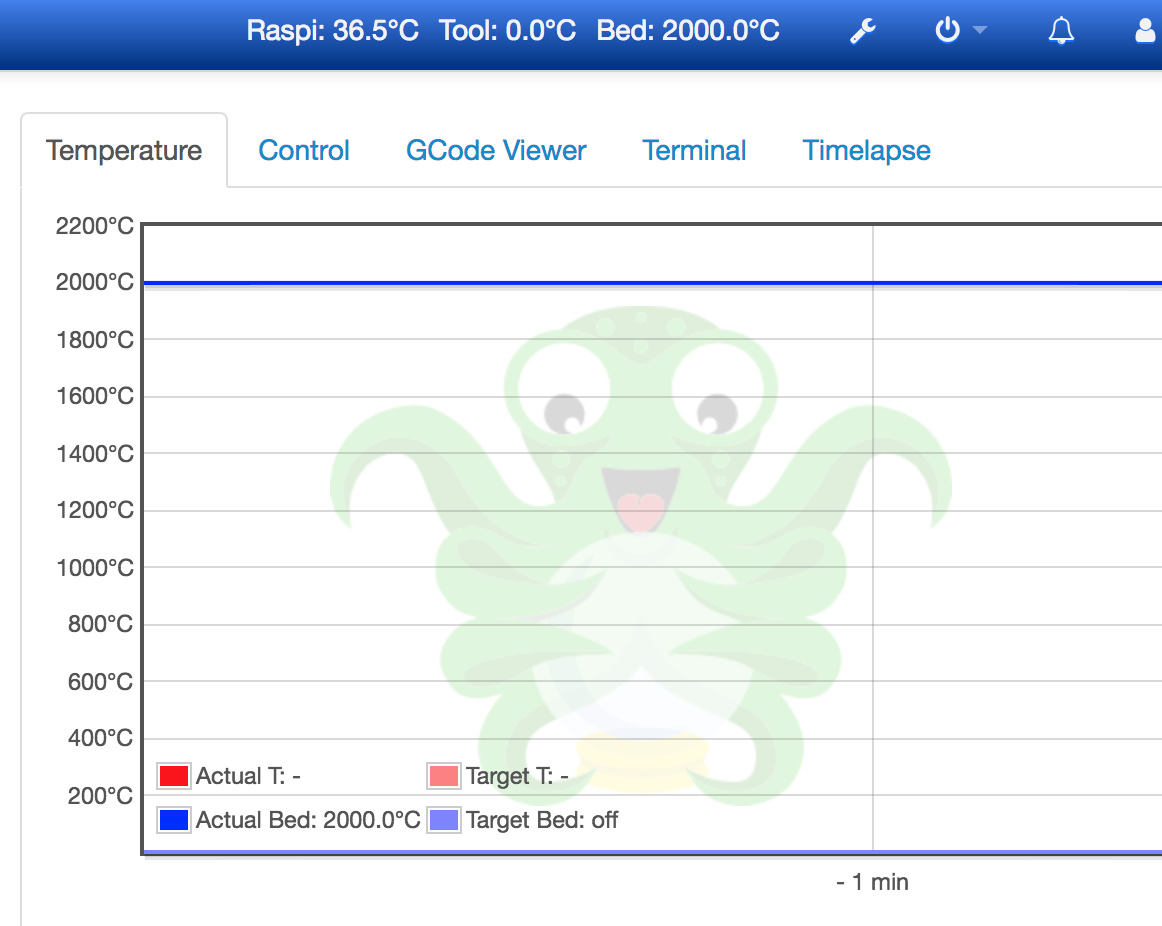1162x926 pixels.
Task: Click the '2200°C' axis label
Action: pos(95,225)
